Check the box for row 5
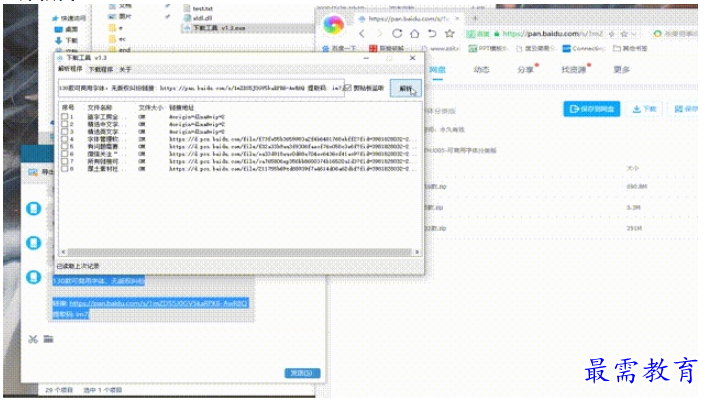The height and width of the screenshot is (402, 706). click(65, 147)
